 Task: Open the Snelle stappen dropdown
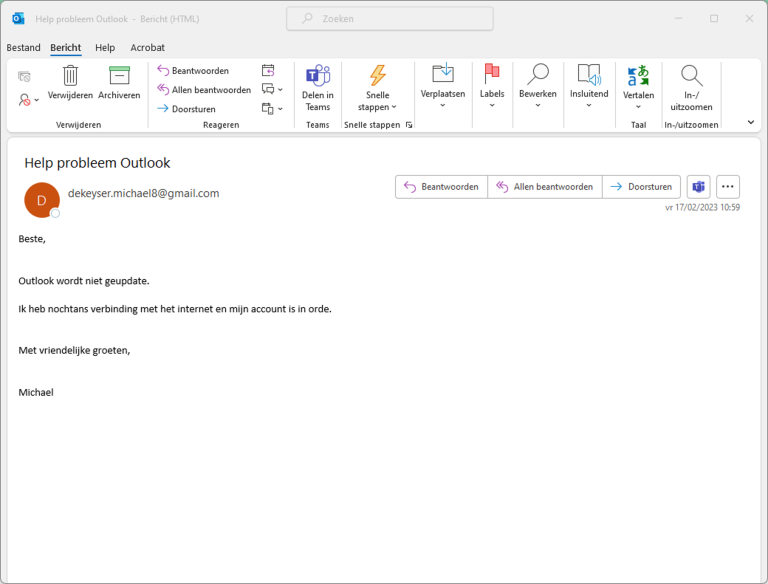tap(377, 107)
